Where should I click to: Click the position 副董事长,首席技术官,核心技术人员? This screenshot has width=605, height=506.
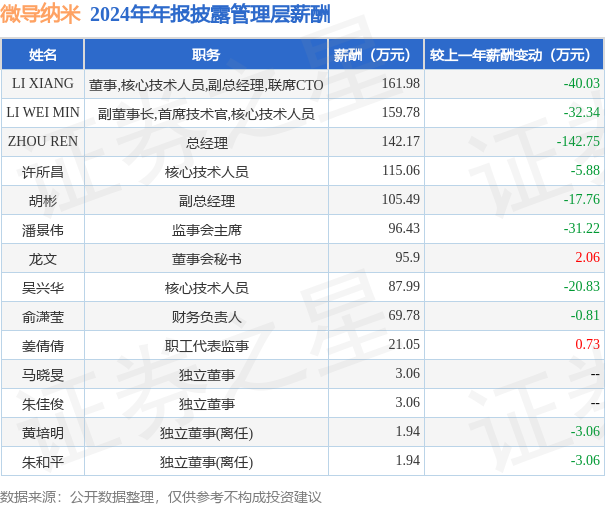coord(206,114)
